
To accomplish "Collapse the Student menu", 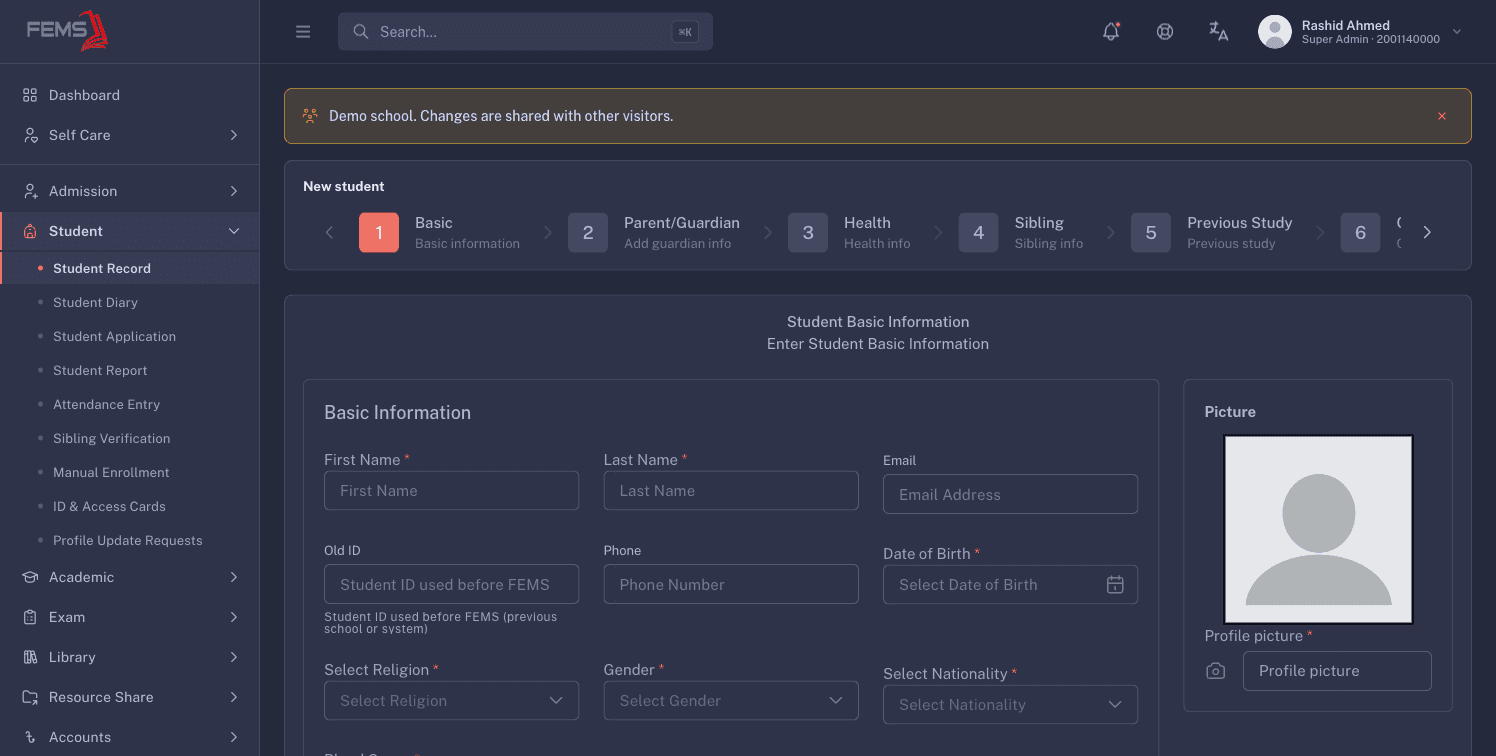I will coord(129,231).
